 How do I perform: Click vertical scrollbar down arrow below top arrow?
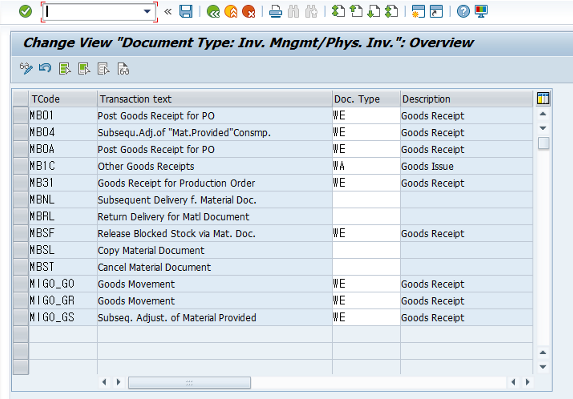[x=543, y=128]
